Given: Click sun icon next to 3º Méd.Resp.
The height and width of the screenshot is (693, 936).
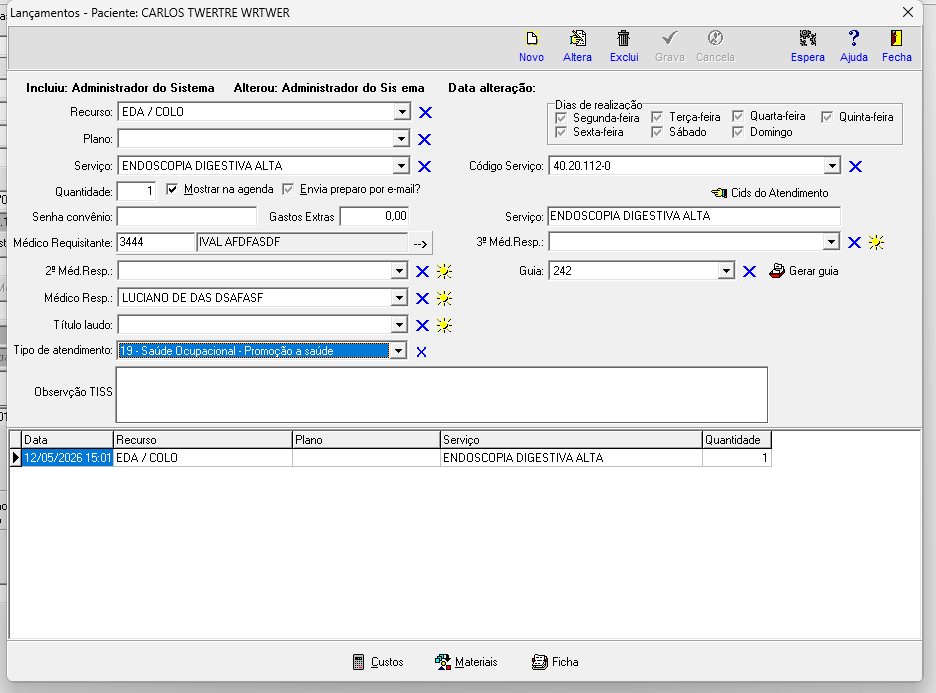Looking at the screenshot, I should tap(876, 242).
